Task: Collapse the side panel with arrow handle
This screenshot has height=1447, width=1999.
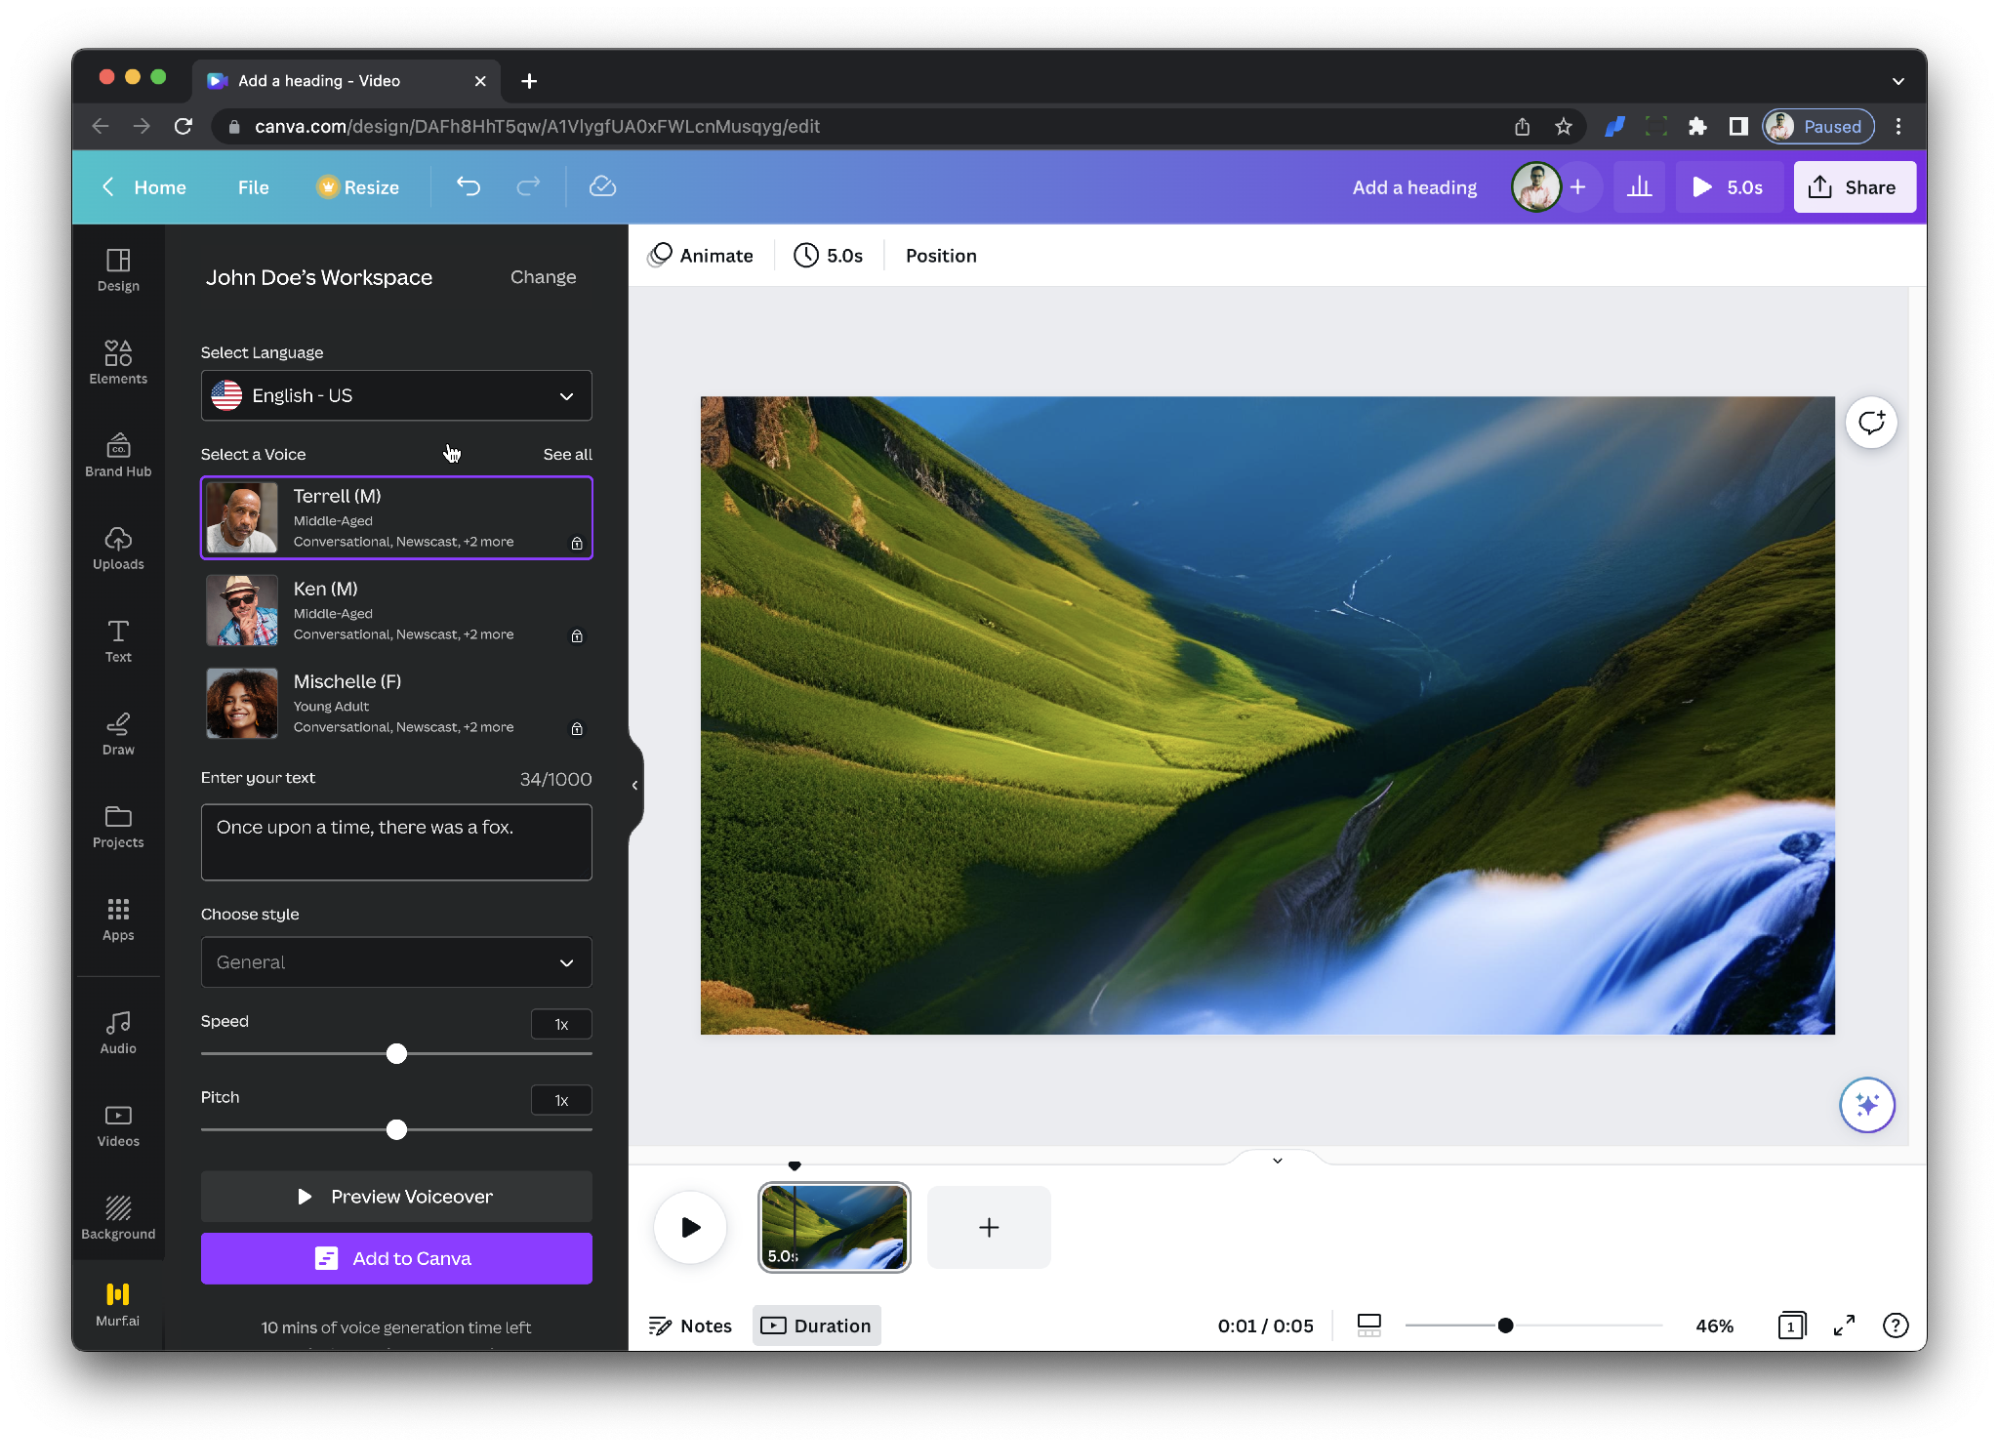Action: click(x=635, y=785)
